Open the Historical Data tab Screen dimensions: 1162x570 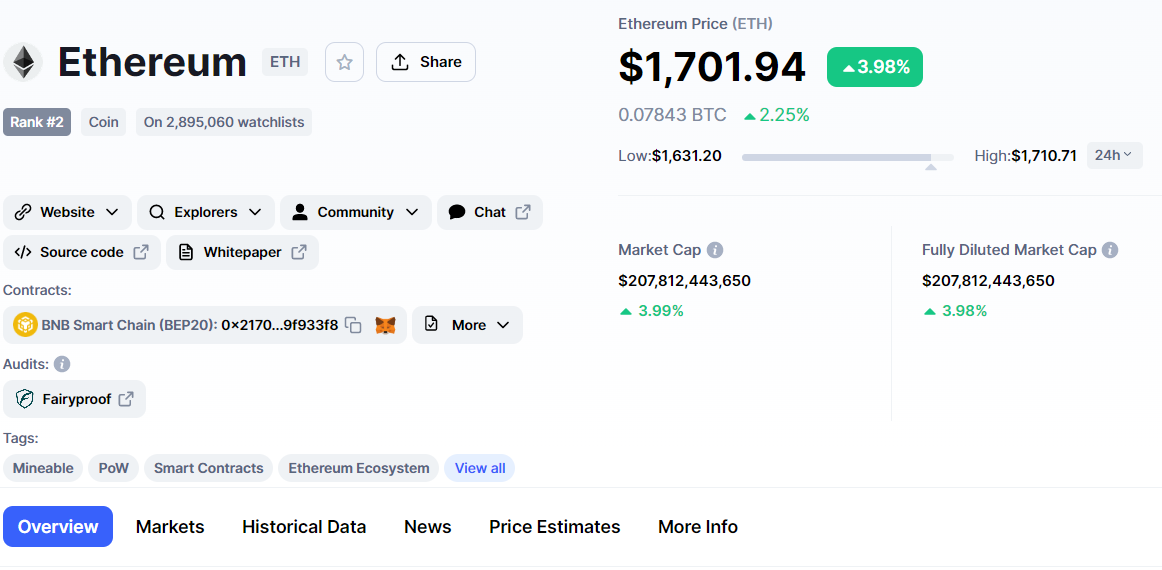tap(304, 527)
